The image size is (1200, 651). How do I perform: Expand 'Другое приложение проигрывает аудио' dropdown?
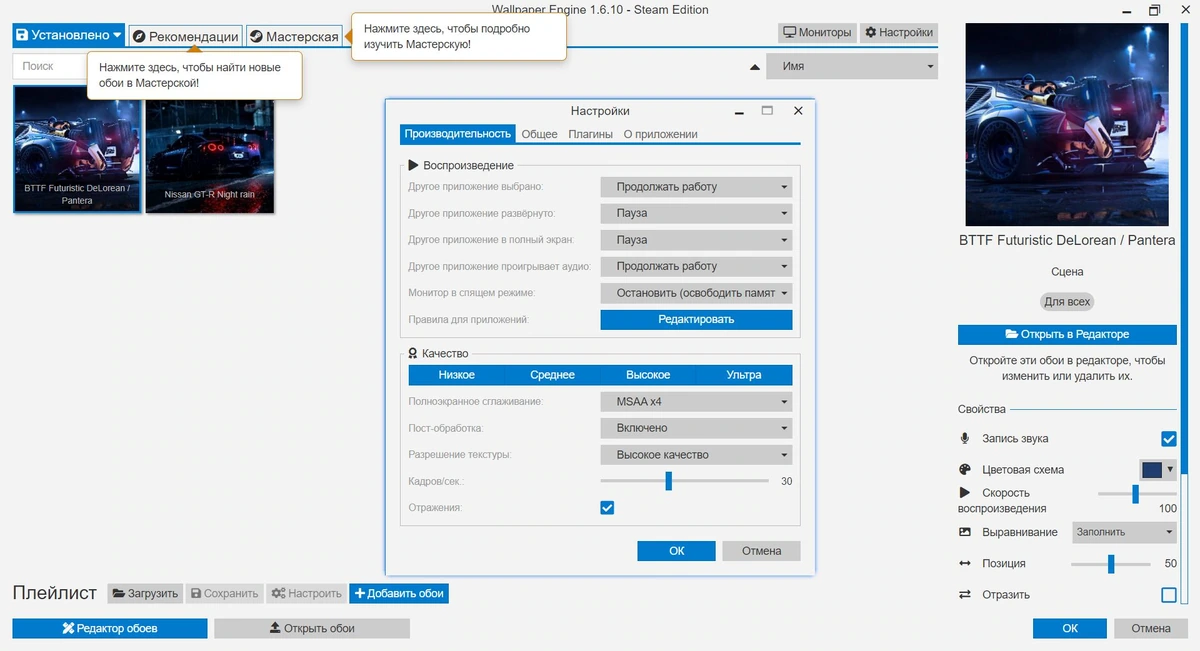(x=696, y=266)
